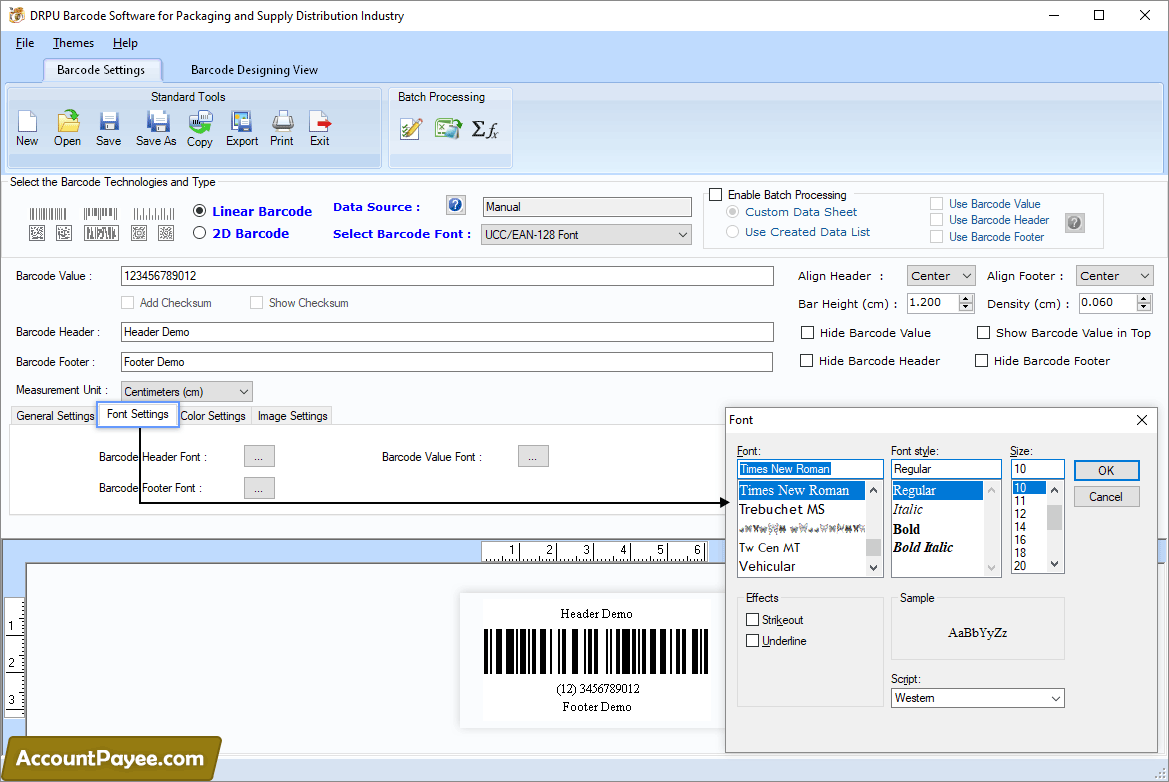The image size is (1169, 782).
Task: Open the batch processing formula (sigma) icon
Action: coord(485,129)
